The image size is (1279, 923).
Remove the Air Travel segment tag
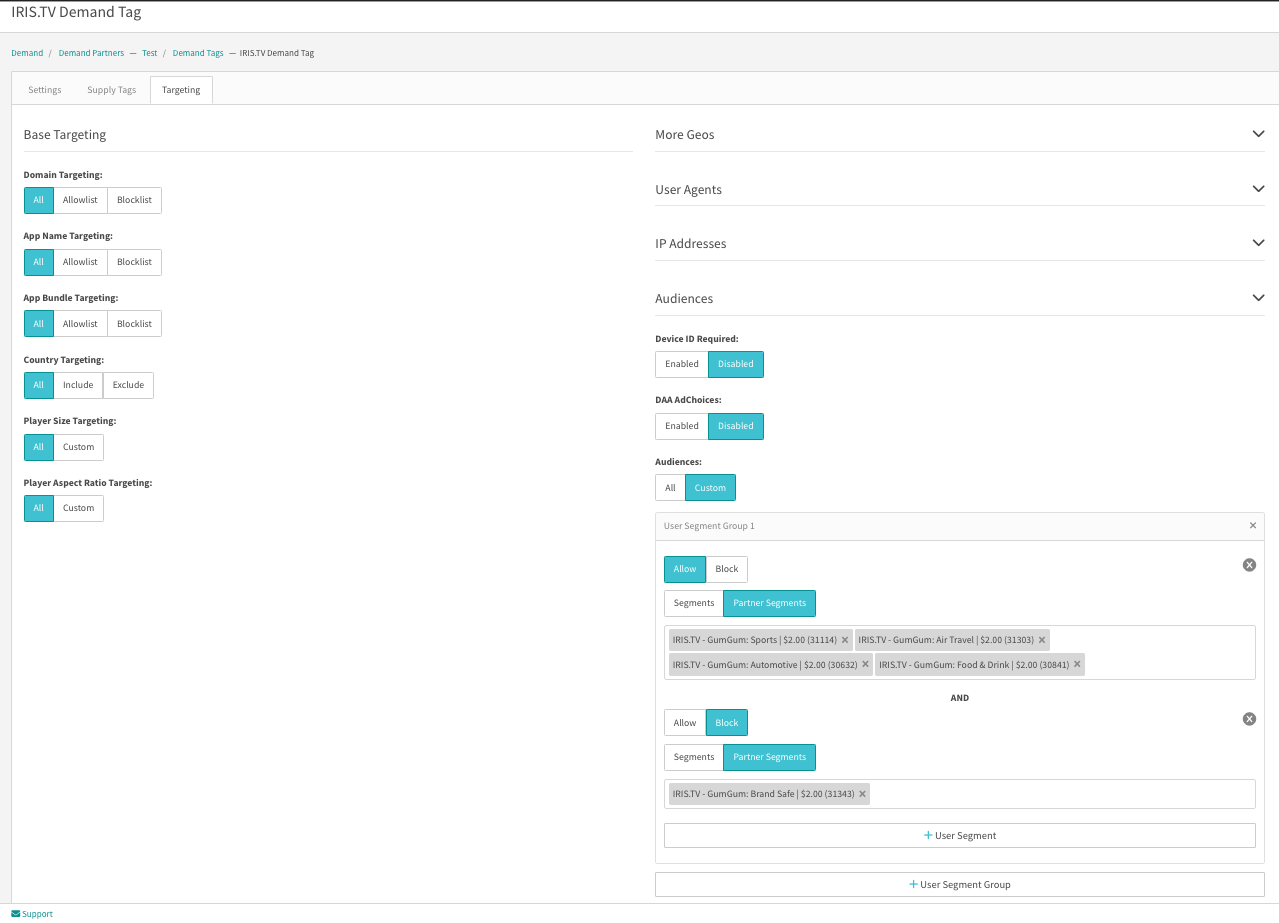[x=1042, y=640]
